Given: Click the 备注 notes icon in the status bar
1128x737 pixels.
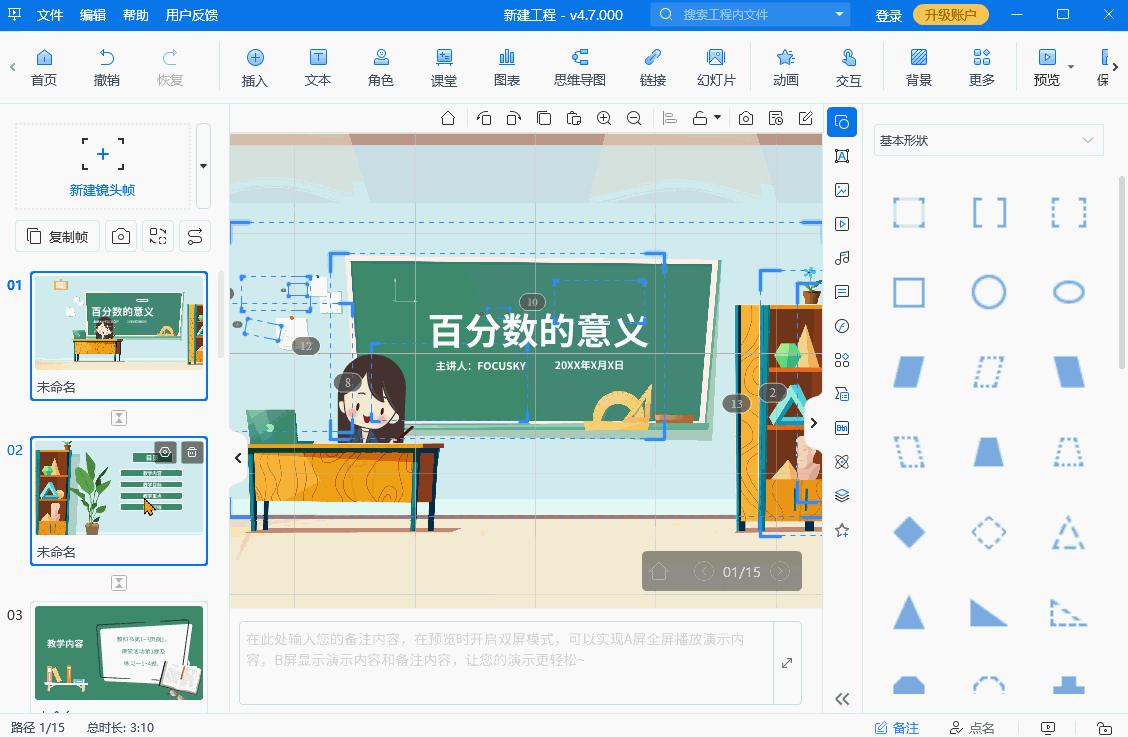Looking at the screenshot, I should [x=897, y=727].
